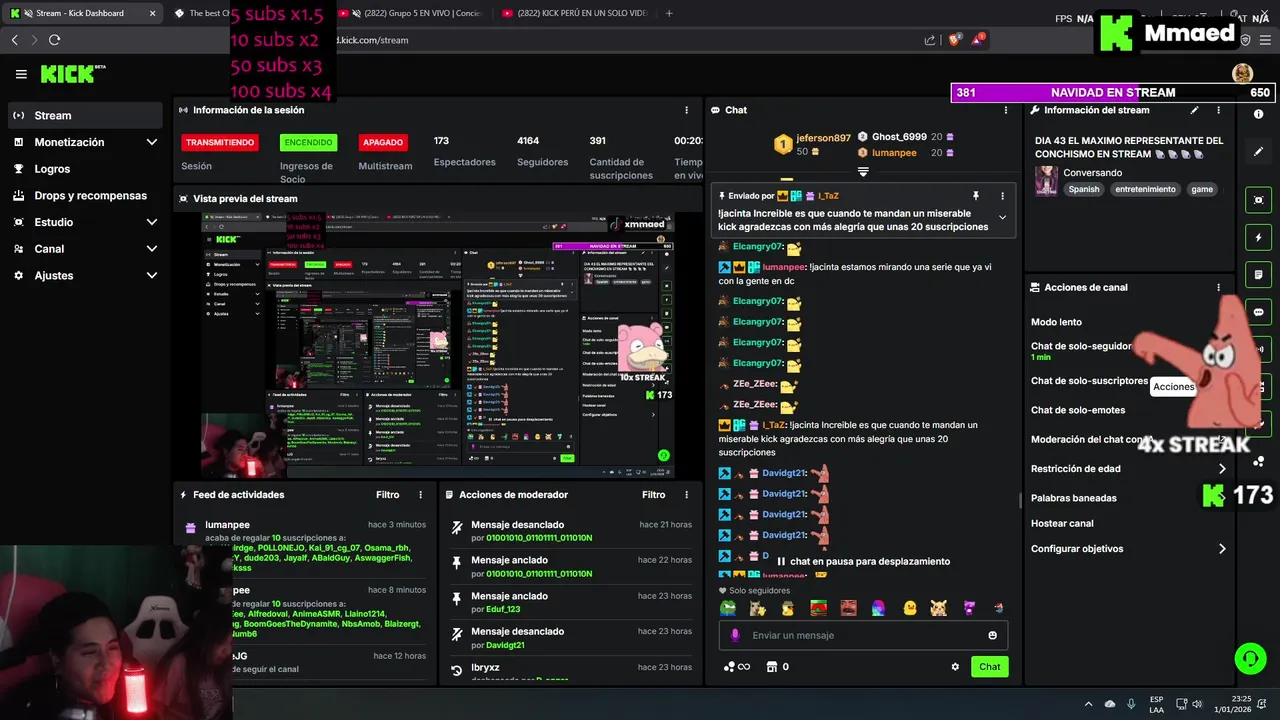This screenshot has height=720, width=1280.
Task: Open chat settings gear icon
Action: [955, 667]
